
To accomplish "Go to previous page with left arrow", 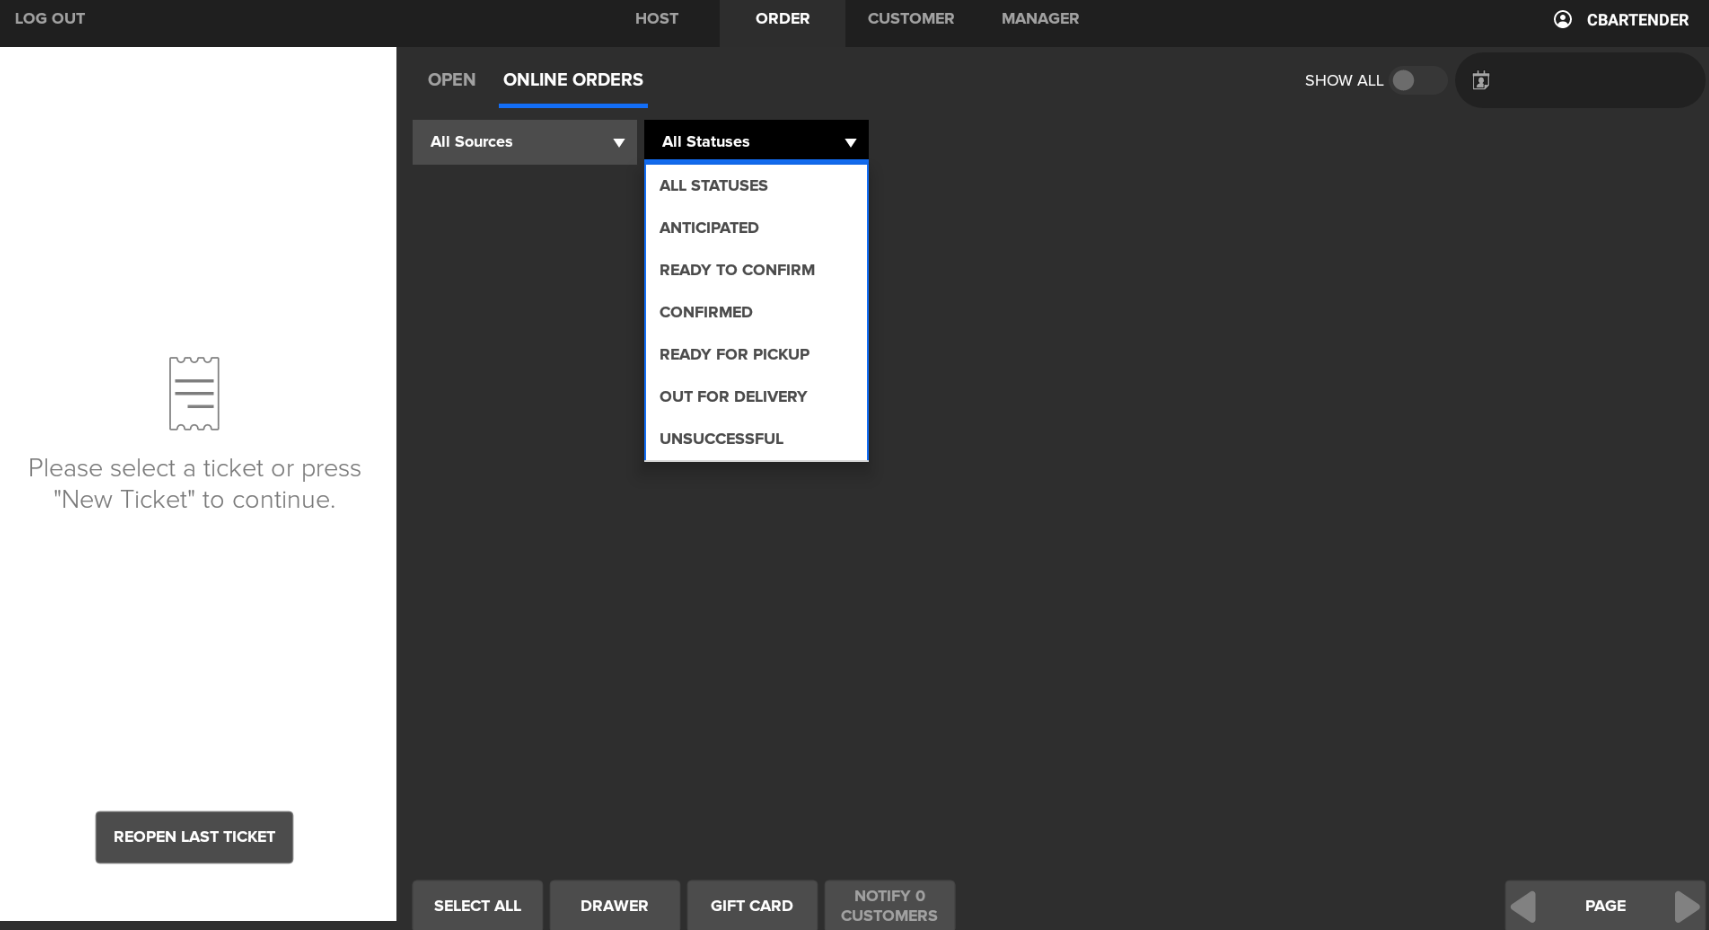I will (x=1523, y=906).
